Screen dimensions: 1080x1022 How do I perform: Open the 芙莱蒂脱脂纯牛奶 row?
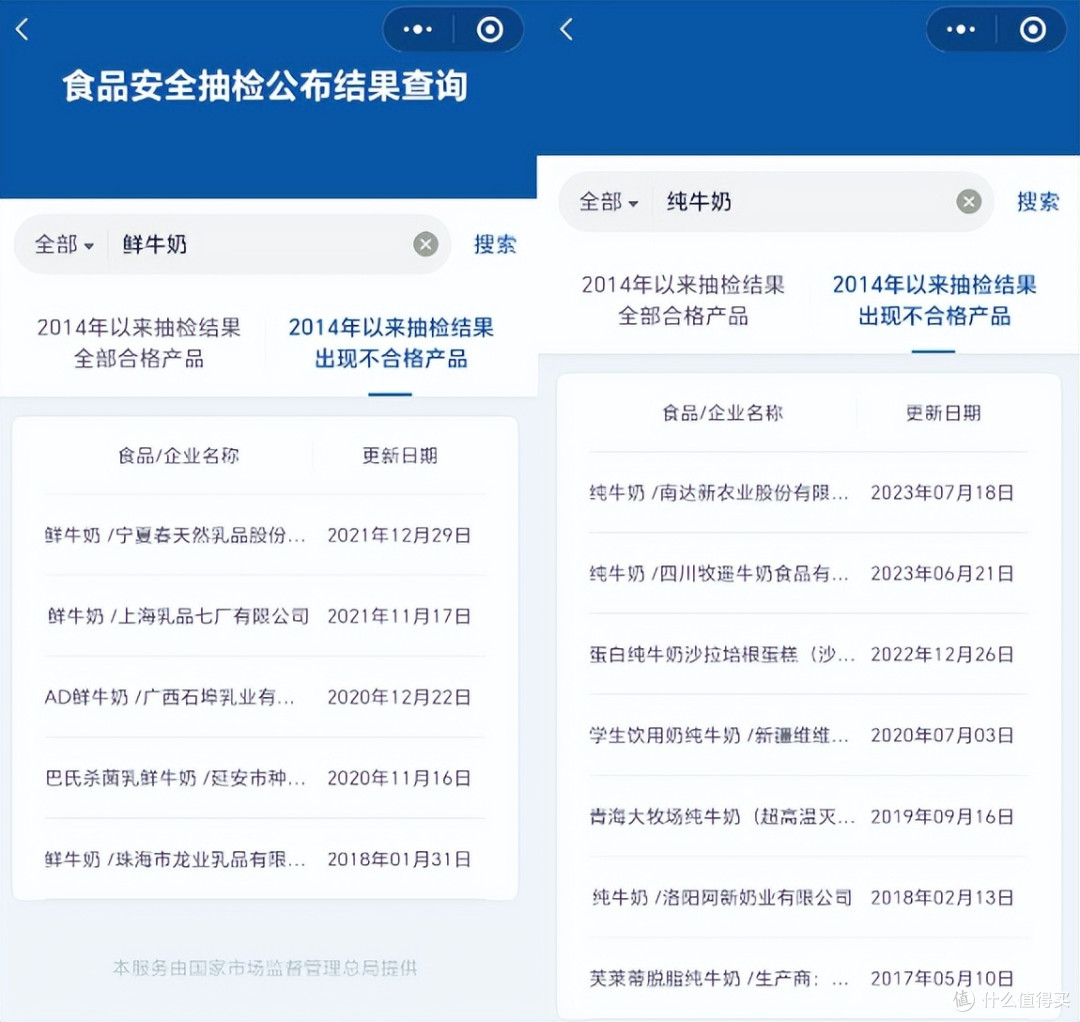coord(808,979)
